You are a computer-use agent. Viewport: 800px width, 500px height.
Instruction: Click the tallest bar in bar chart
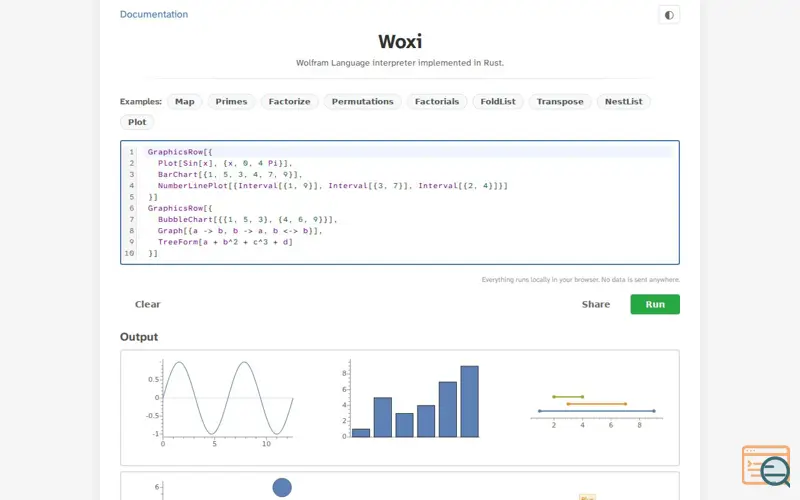(x=469, y=401)
